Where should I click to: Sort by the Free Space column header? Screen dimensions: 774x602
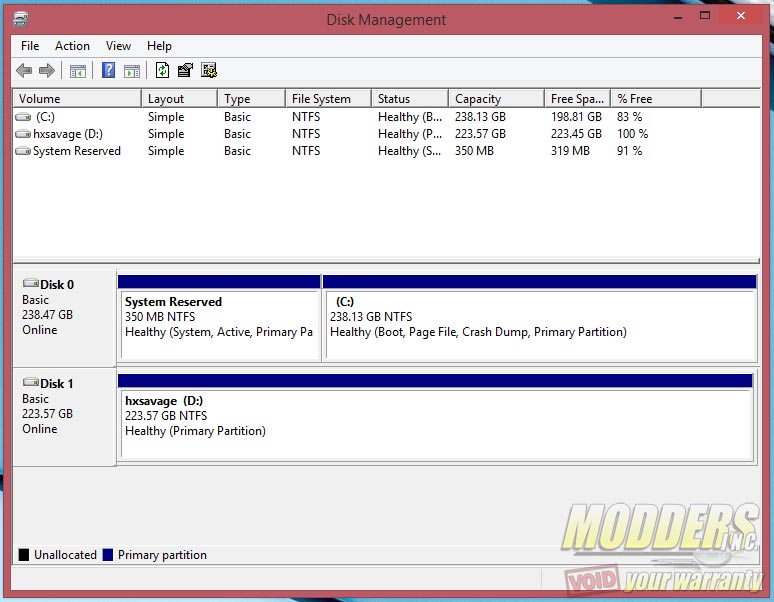[578, 99]
